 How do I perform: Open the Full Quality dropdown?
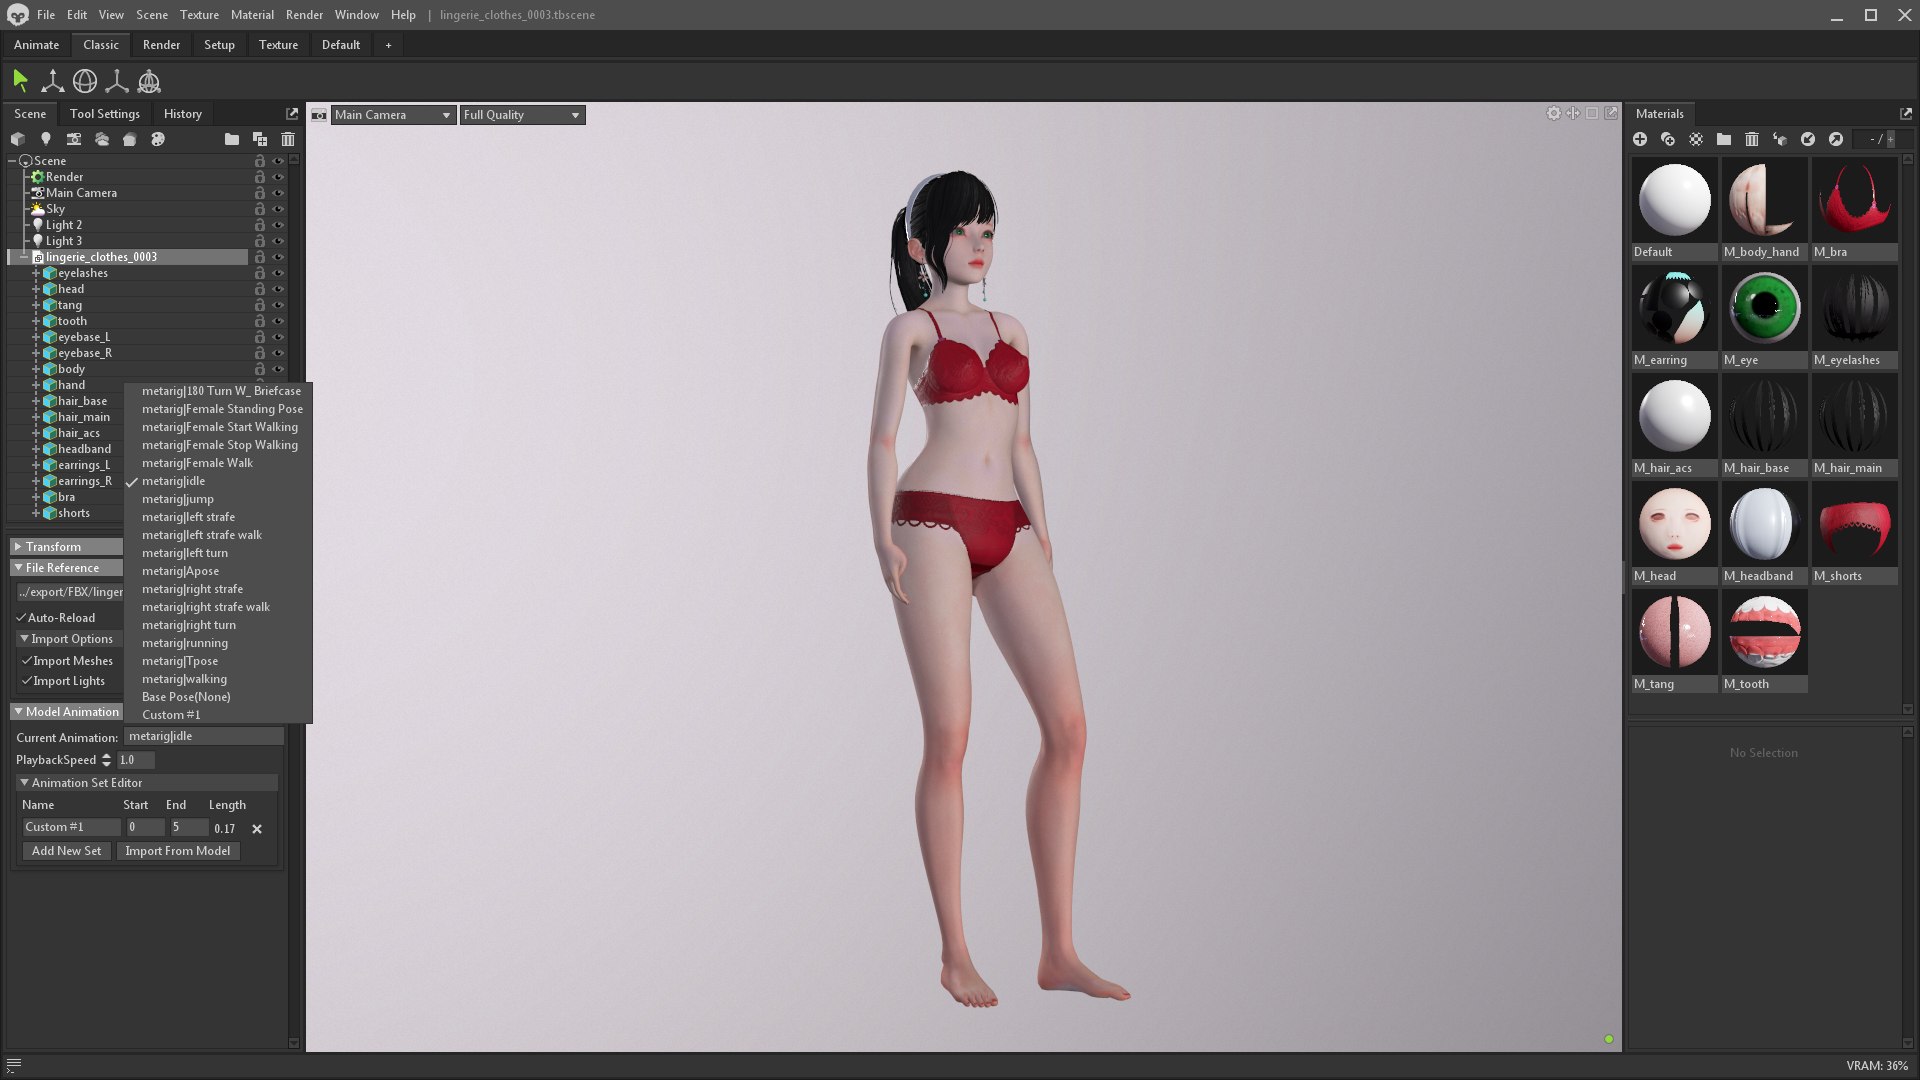pyautogui.click(x=521, y=115)
